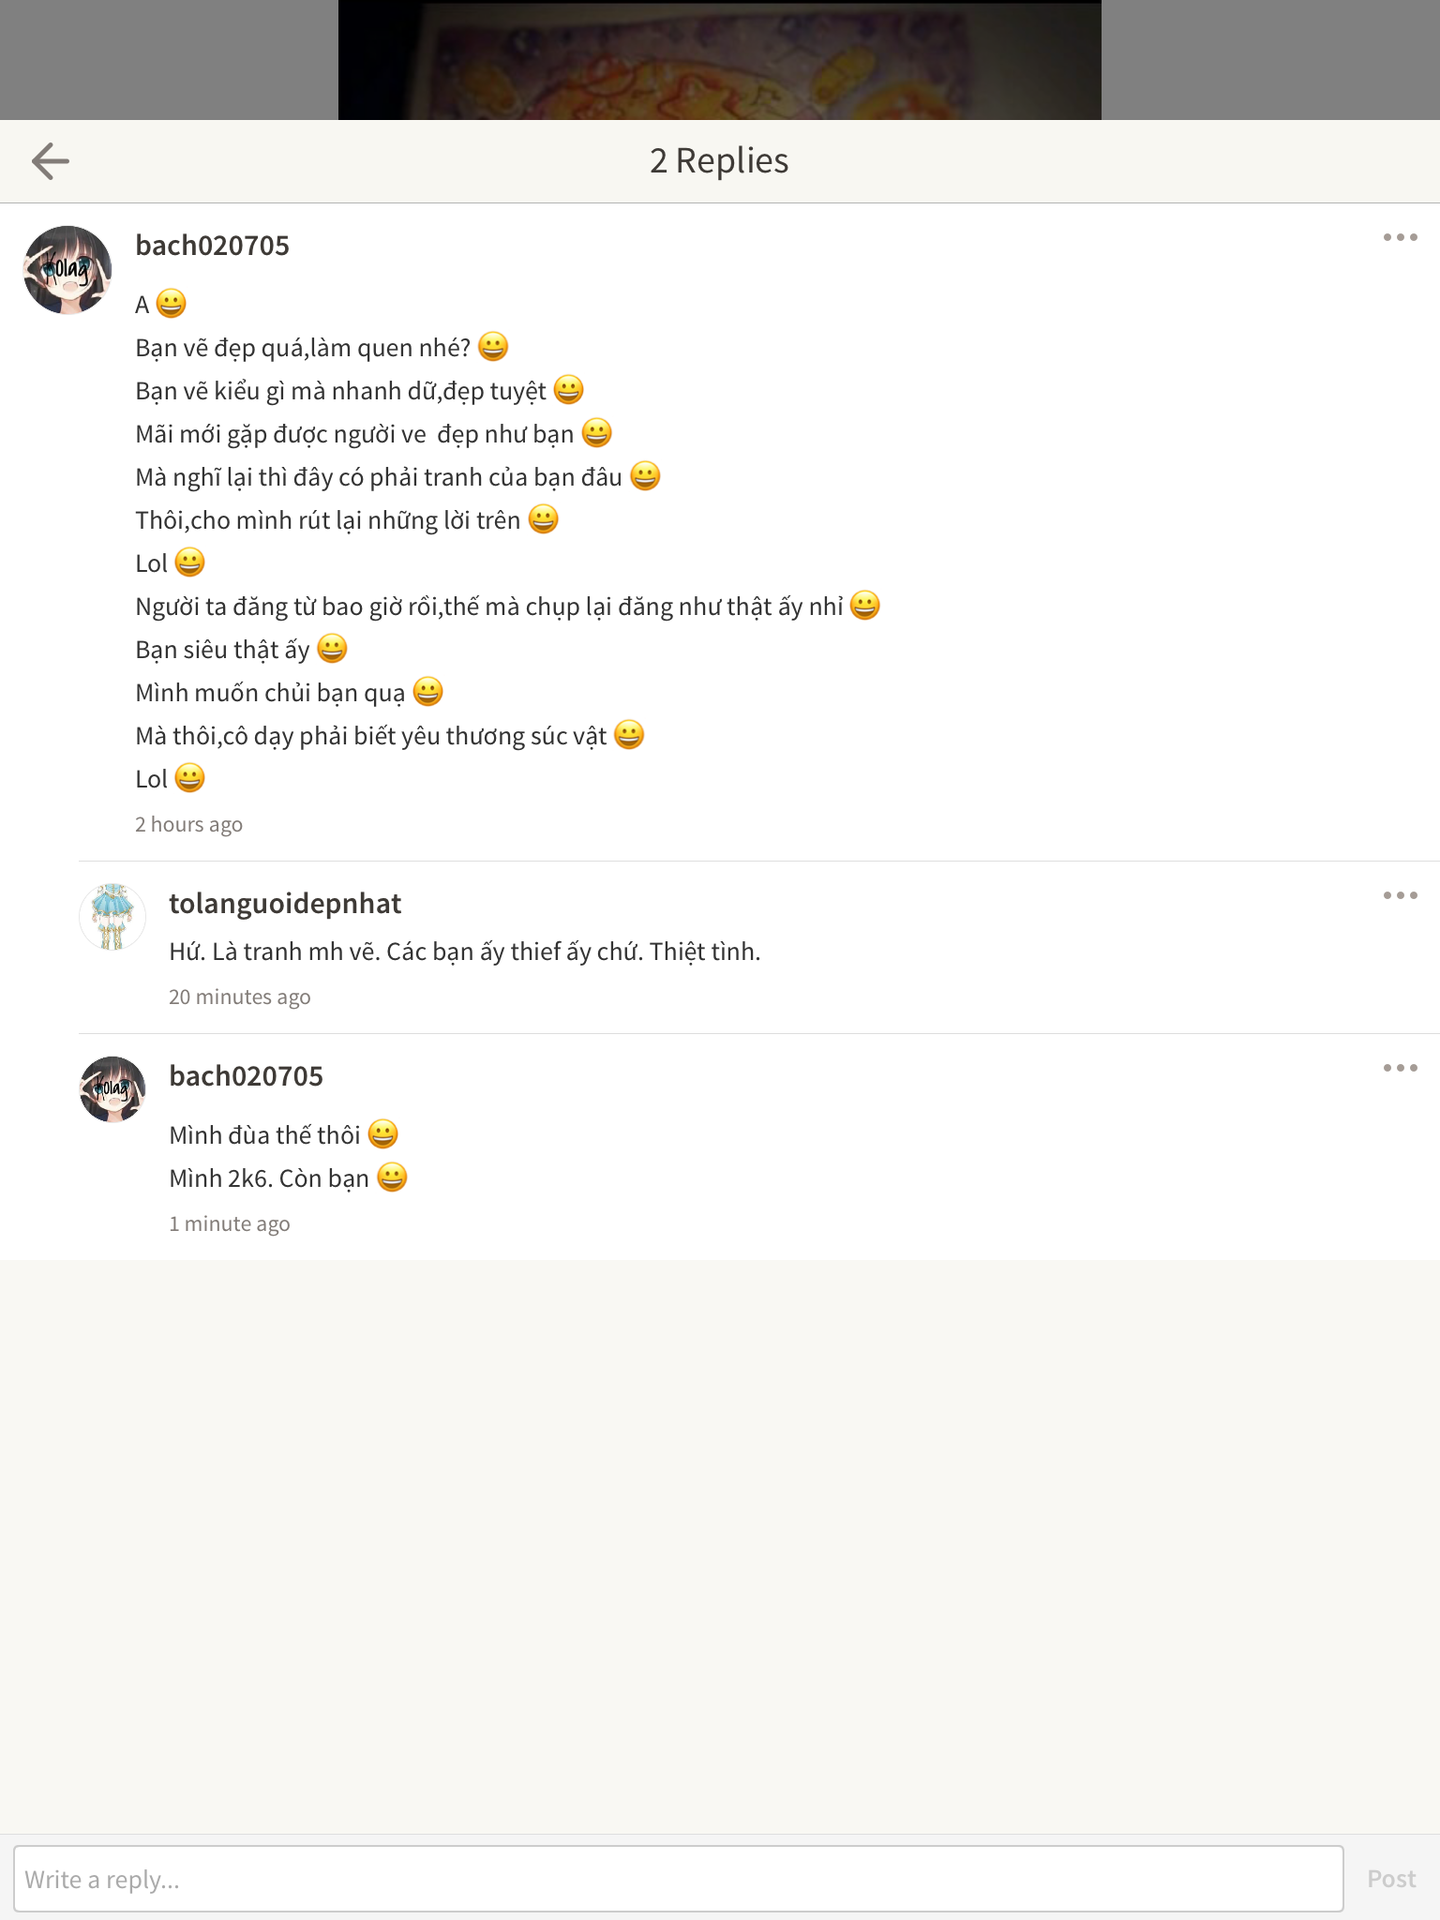Tap the back arrow icon
The width and height of the screenshot is (1440, 1920).
50,161
